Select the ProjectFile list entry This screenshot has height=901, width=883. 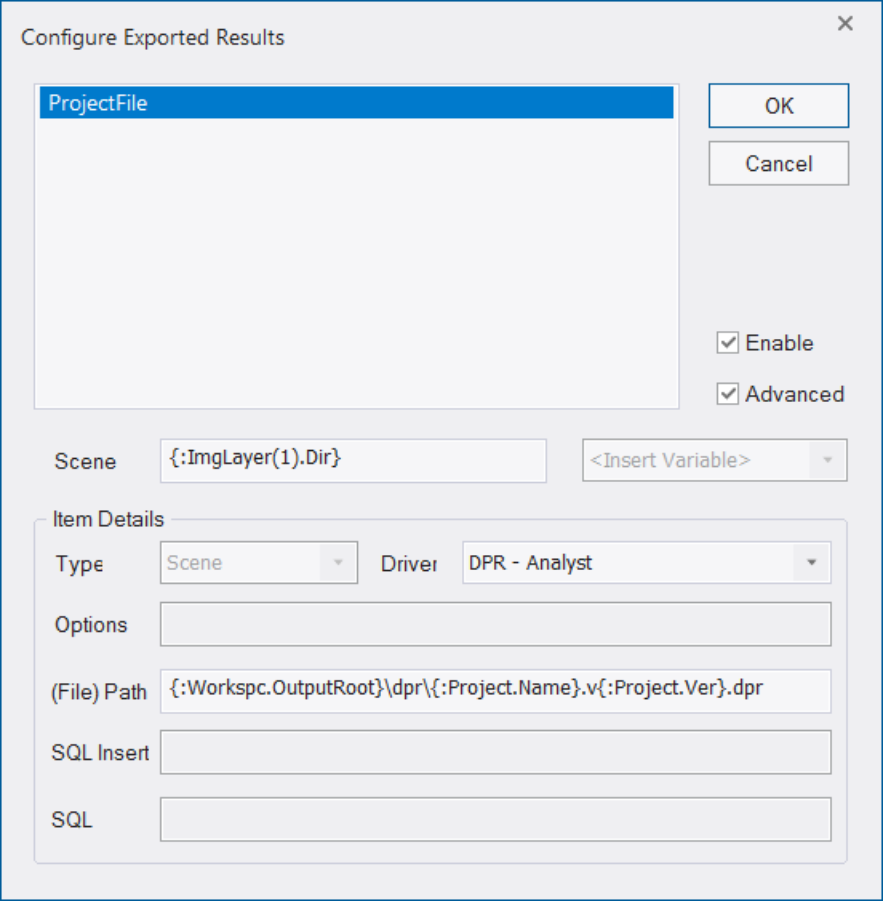tap(356, 103)
